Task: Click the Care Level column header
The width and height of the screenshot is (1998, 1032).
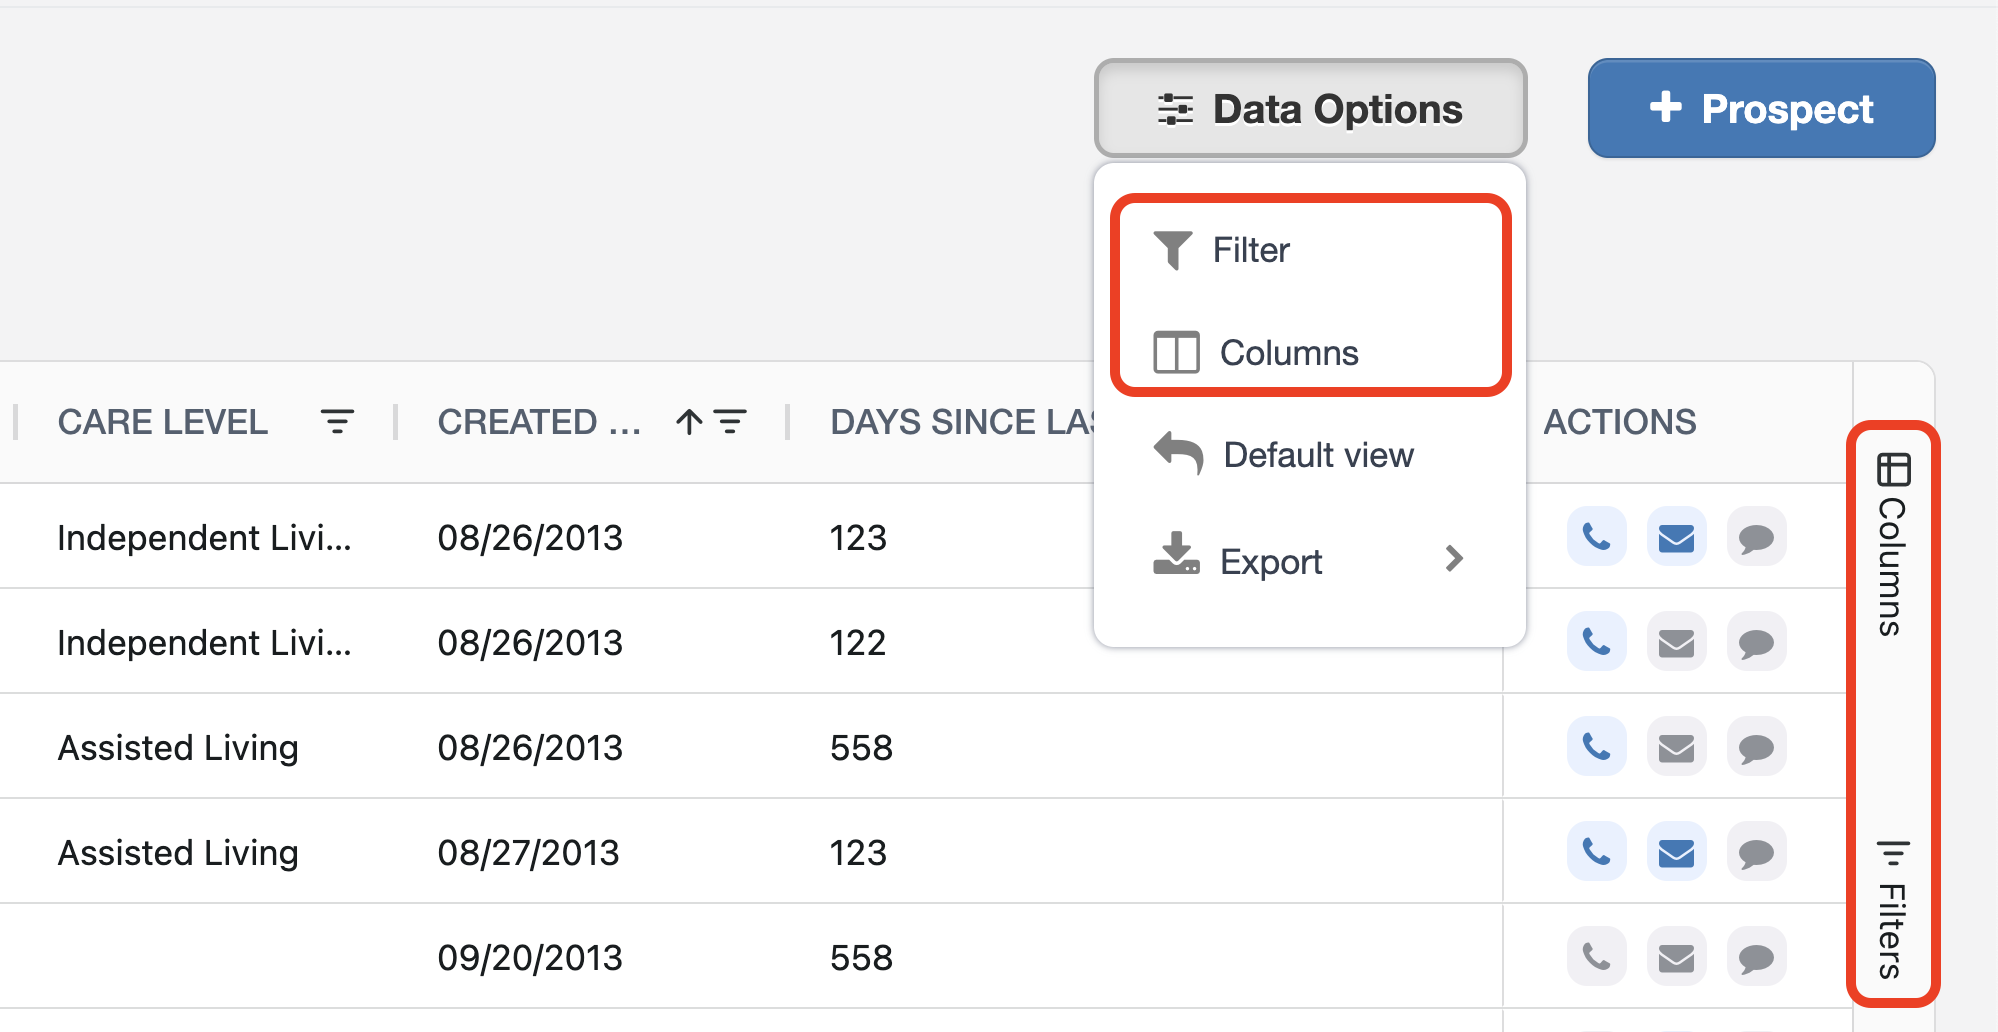Action: coord(163,422)
